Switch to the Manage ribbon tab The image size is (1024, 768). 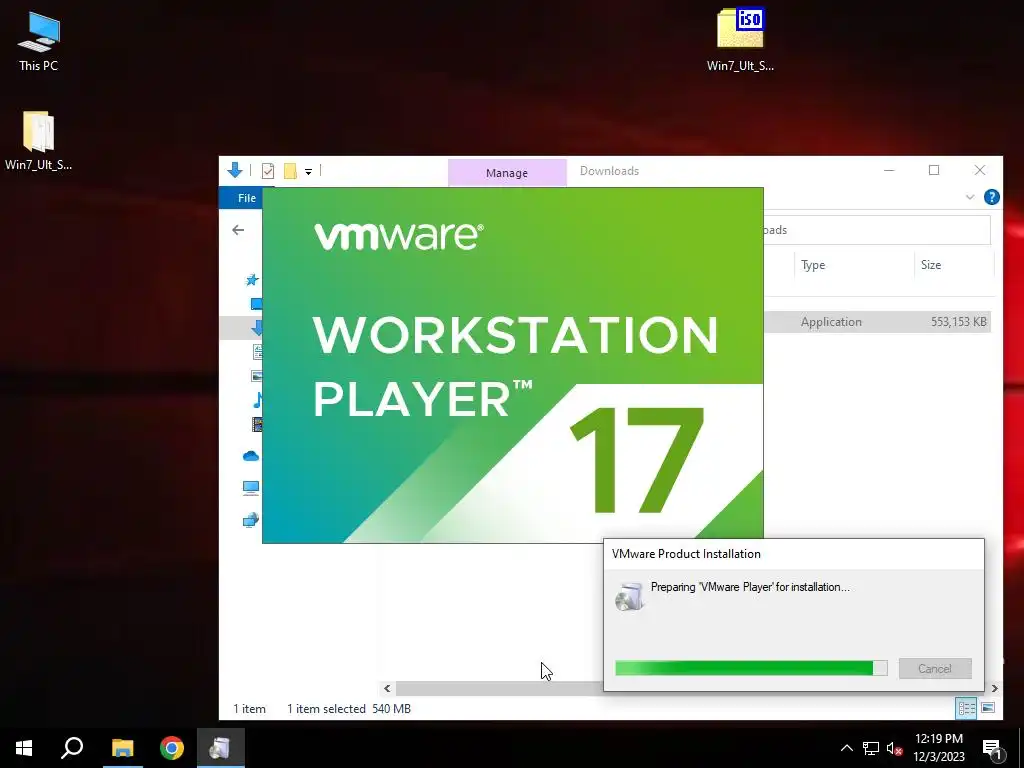[507, 172]
